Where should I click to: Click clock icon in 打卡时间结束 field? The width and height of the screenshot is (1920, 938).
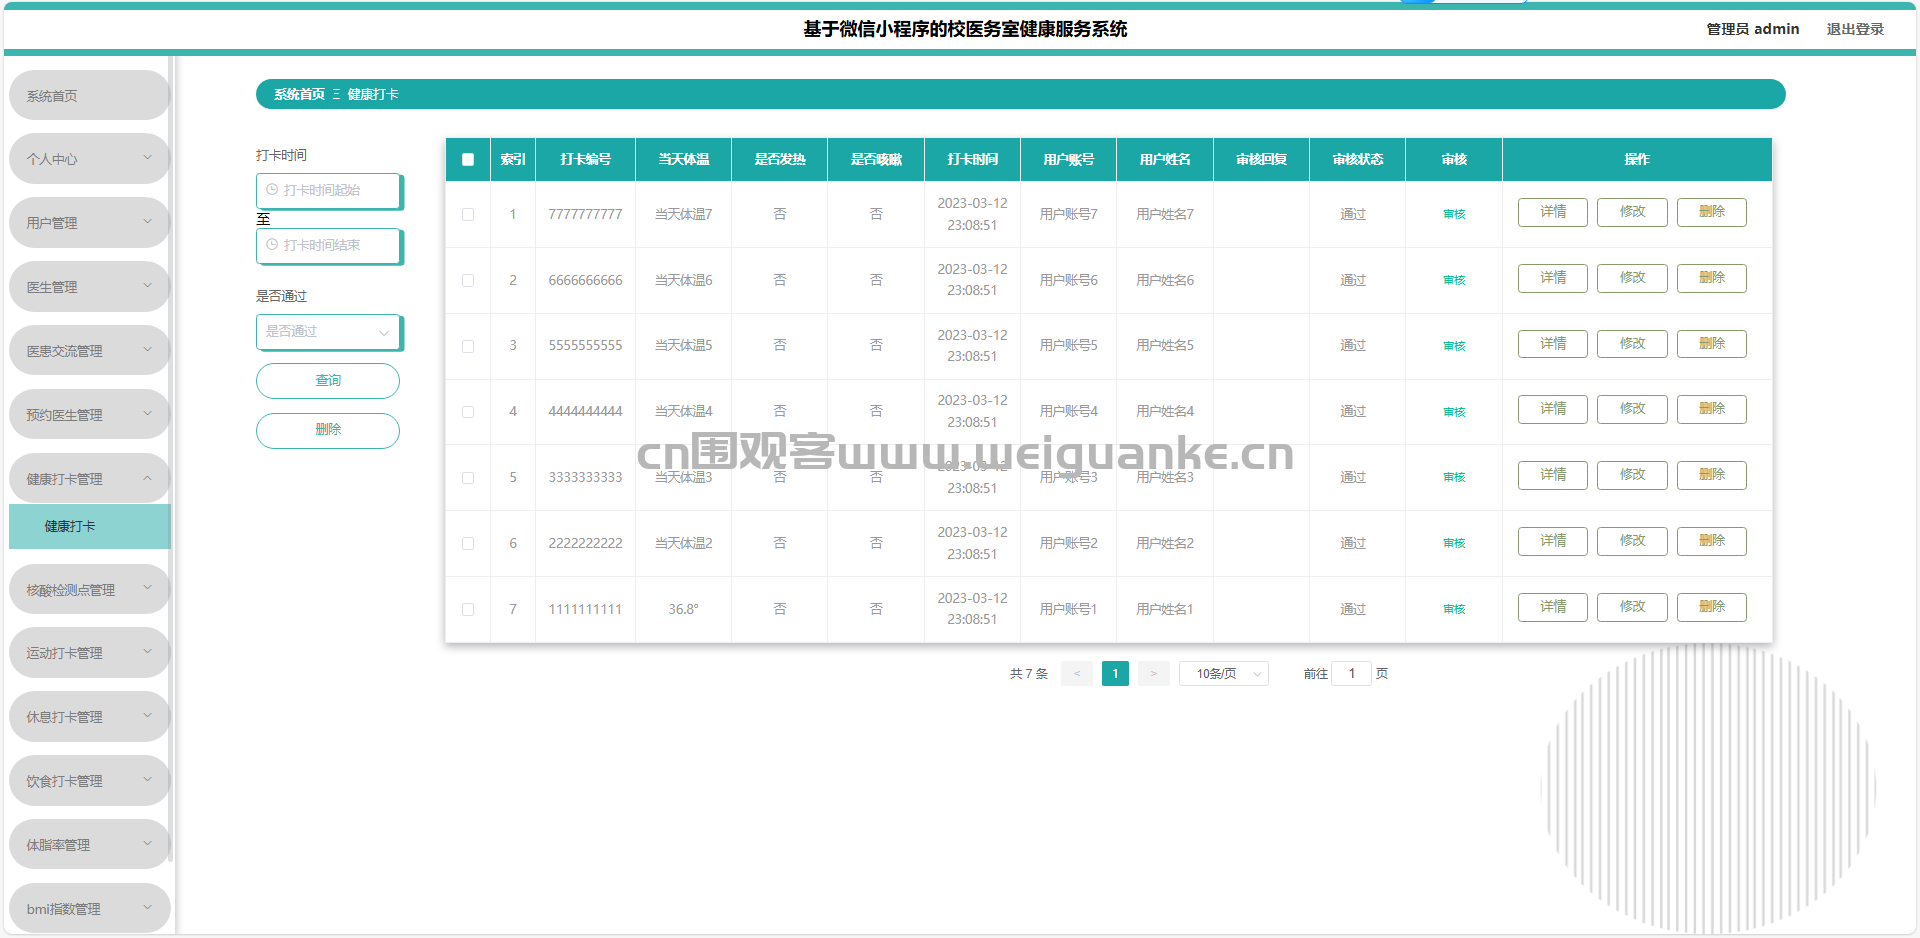click(271, 244)
